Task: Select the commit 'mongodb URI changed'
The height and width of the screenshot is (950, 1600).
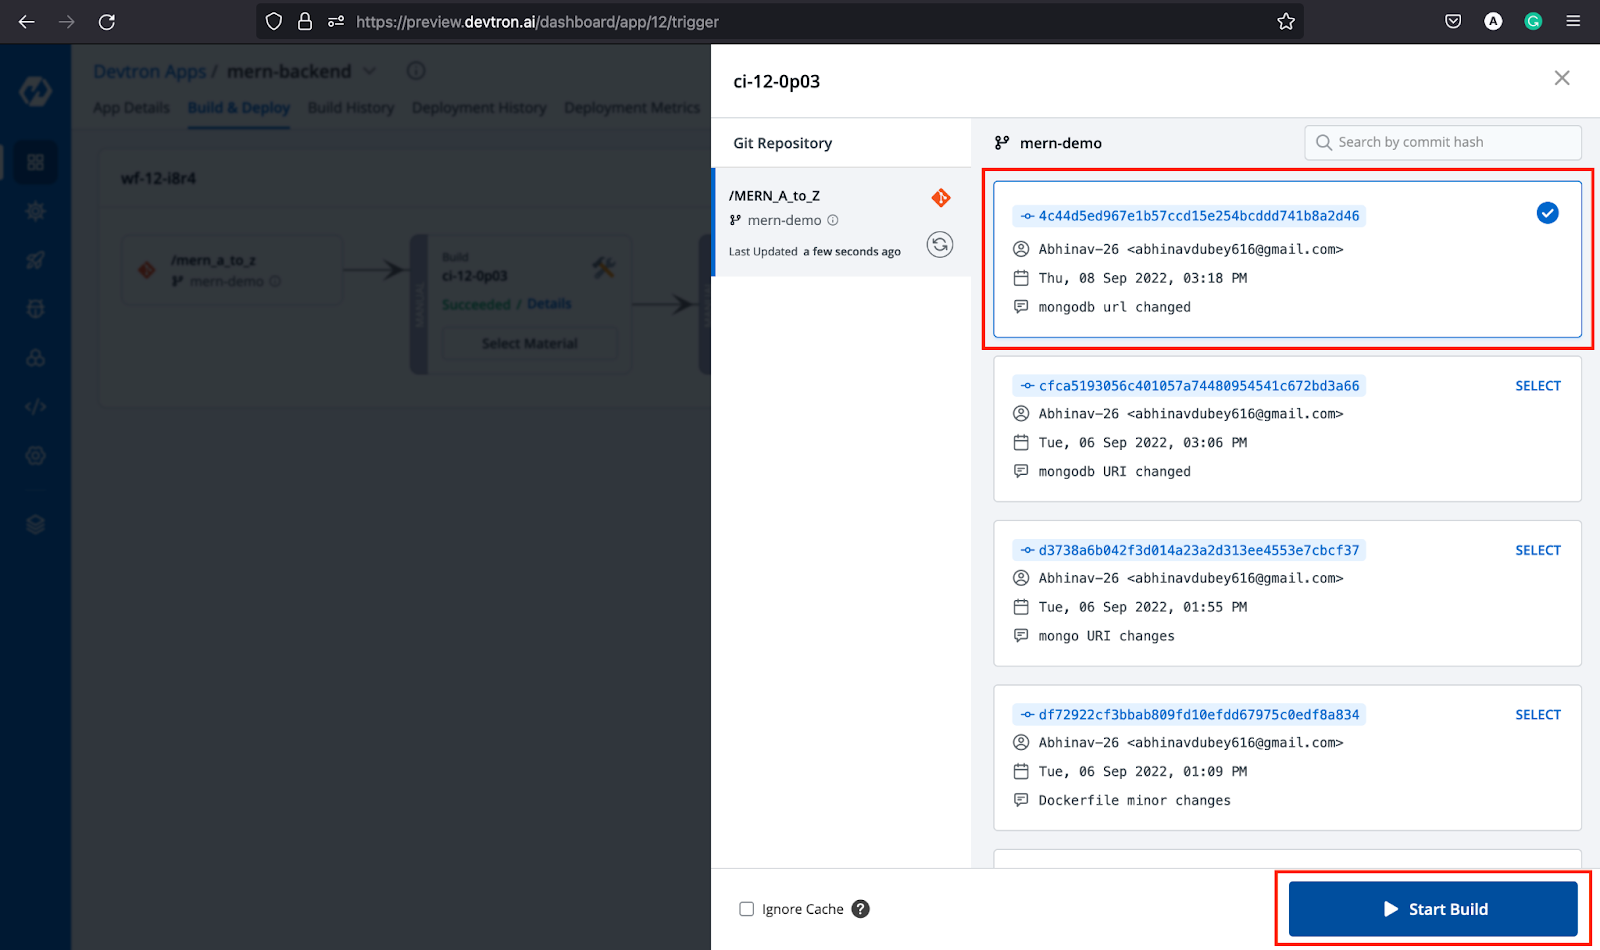Action: [x=1538, y=386]
